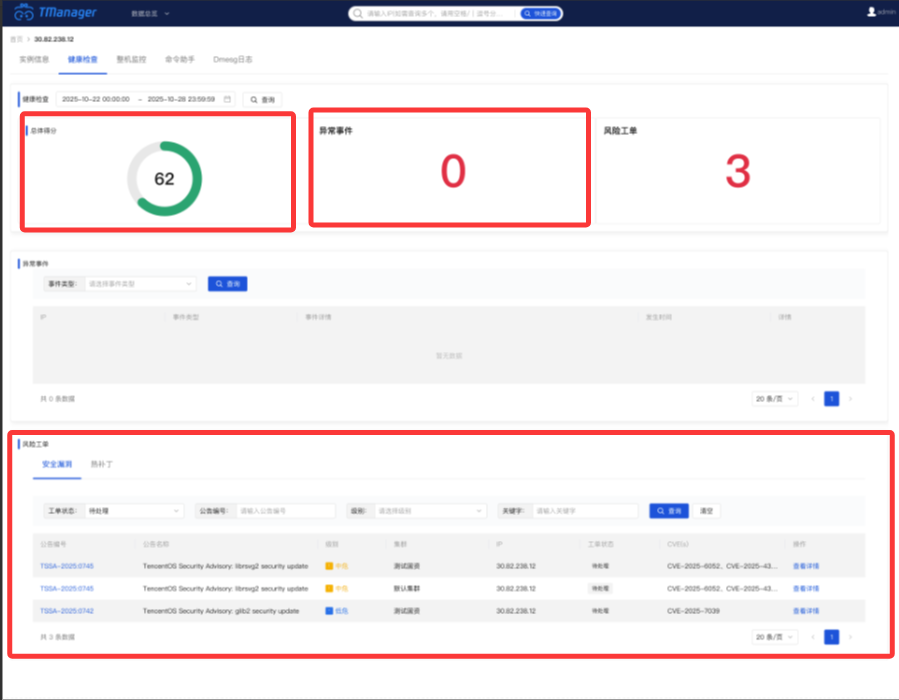This screenshot has height=700, width=899.
Task: Go to next page in 异常事件 pagination
Action: 851,398
